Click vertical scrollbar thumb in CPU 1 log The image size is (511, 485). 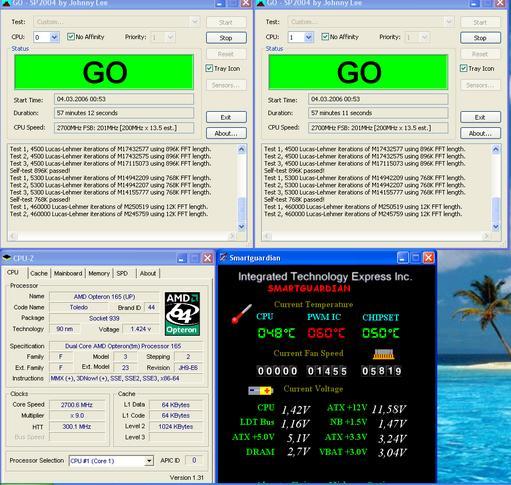(496, 210)
